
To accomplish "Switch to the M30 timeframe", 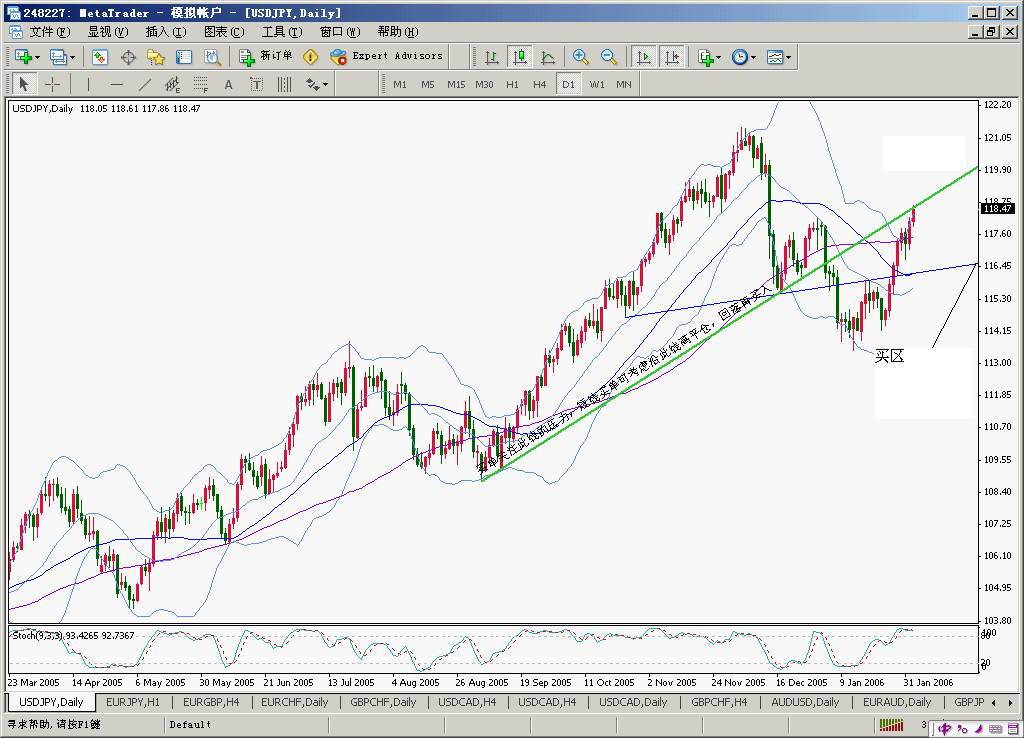I will (484, 84).
